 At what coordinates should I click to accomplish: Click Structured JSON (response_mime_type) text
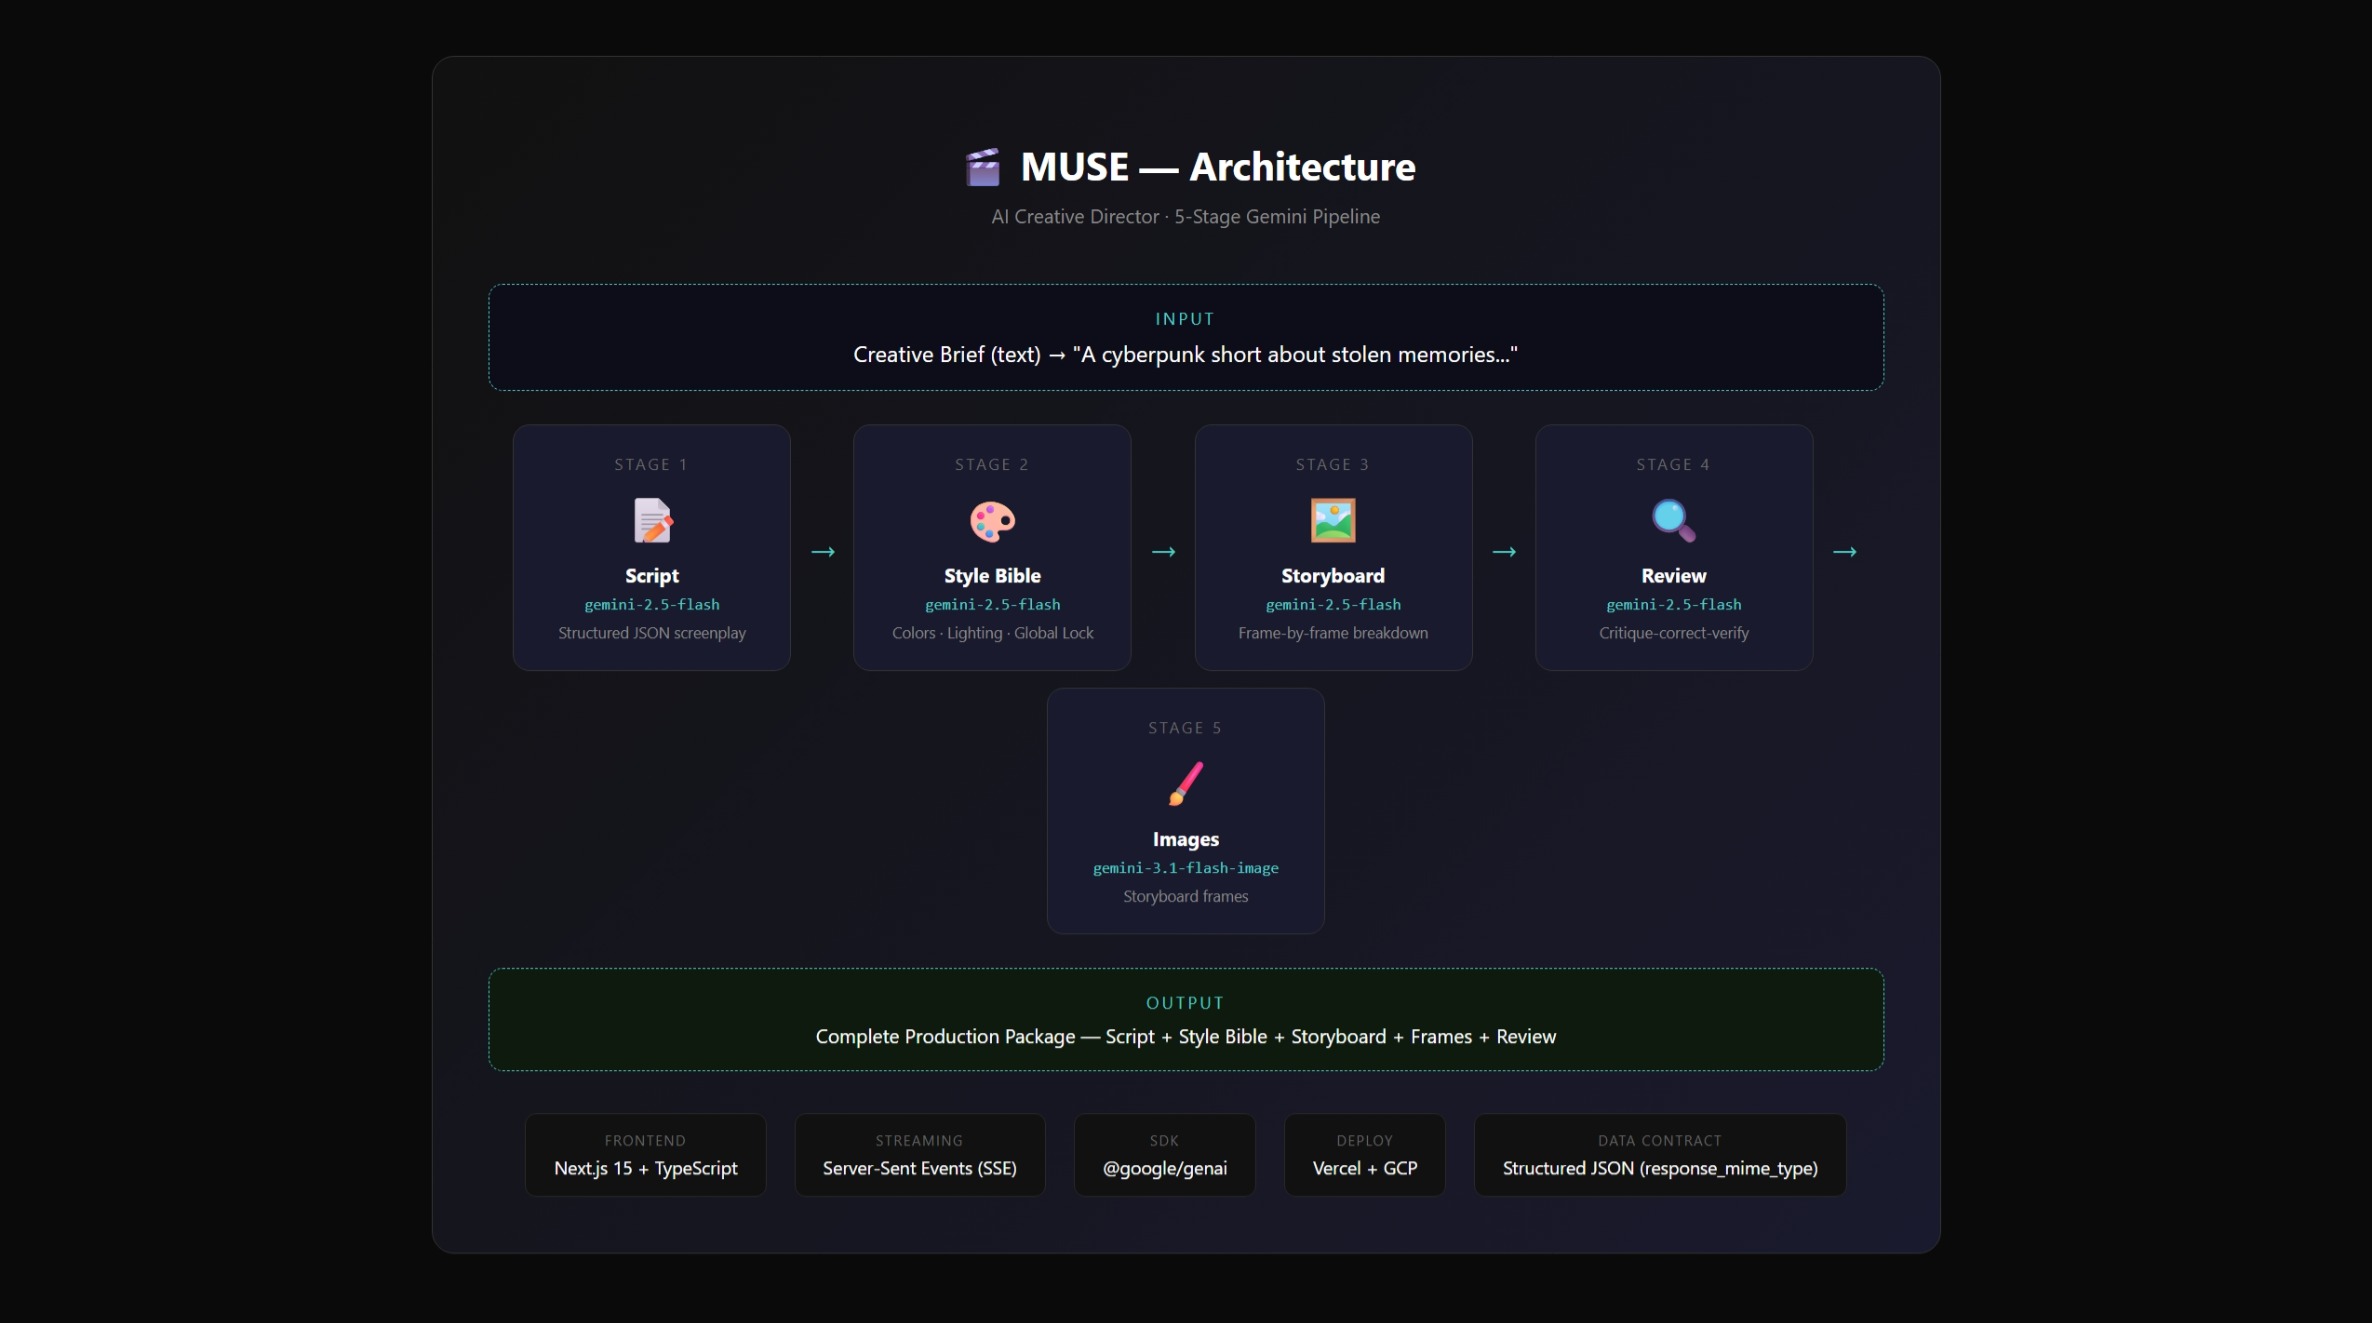1660,1169
